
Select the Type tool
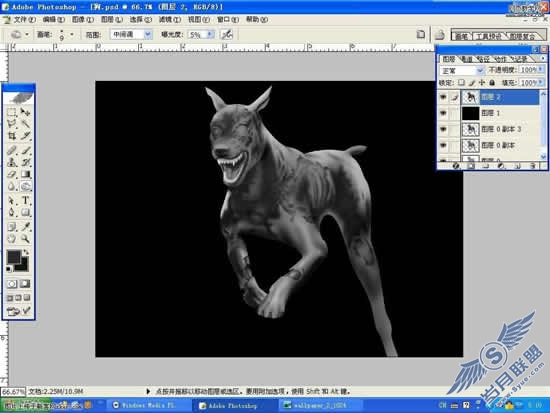click(25, 200)
